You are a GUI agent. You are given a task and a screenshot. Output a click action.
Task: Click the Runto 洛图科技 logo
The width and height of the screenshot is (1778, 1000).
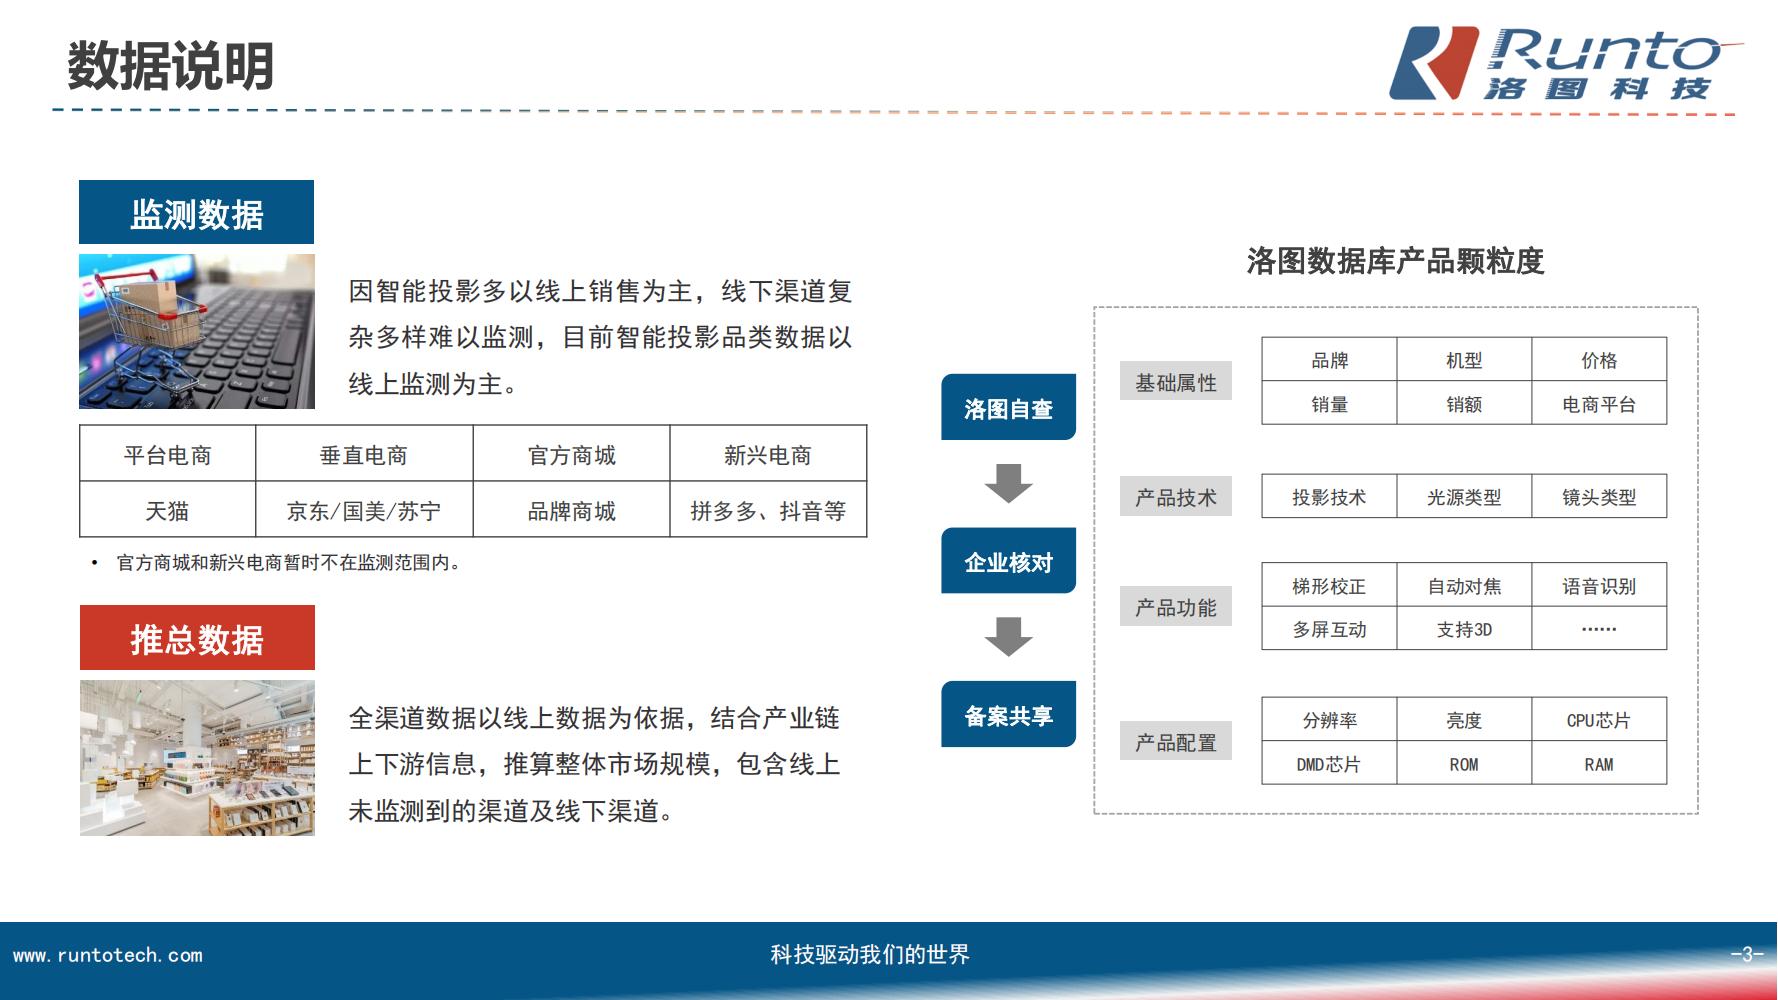pos(1565,63)
